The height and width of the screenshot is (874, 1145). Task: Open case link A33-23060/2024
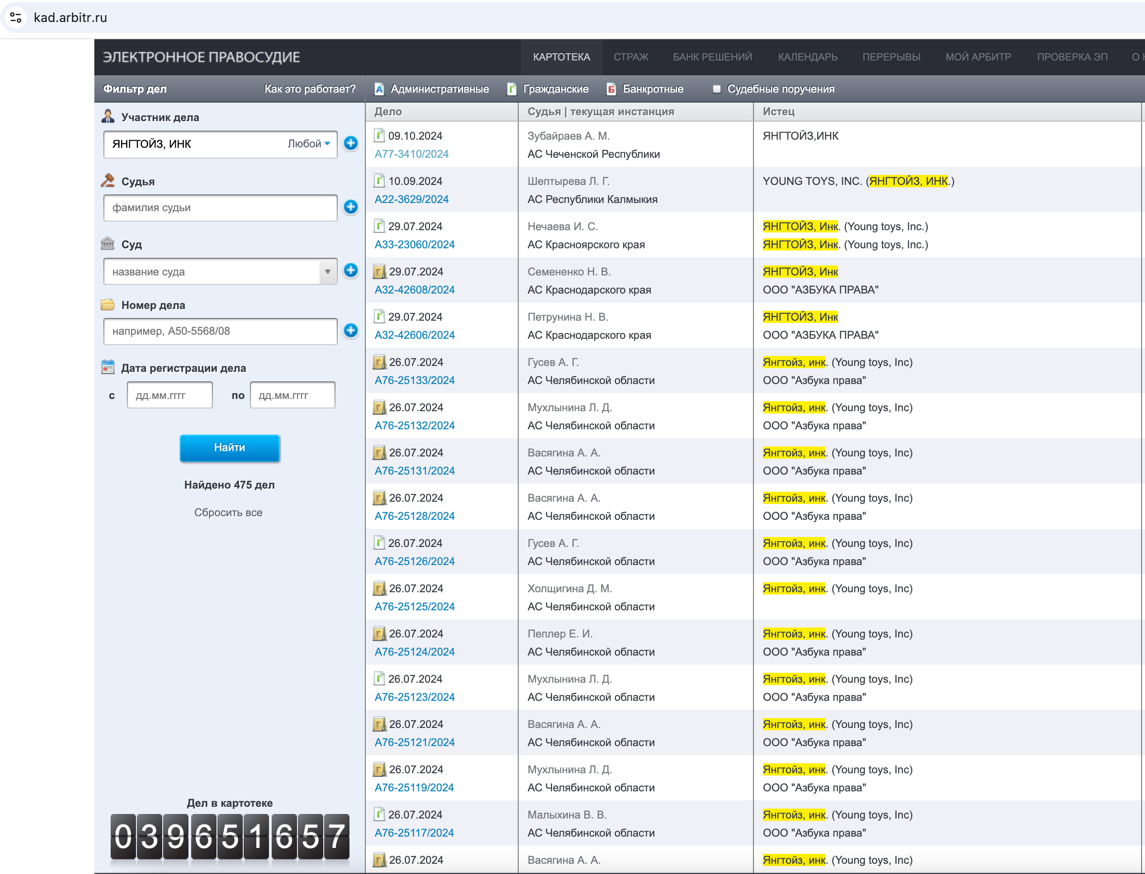click(414, 245)
